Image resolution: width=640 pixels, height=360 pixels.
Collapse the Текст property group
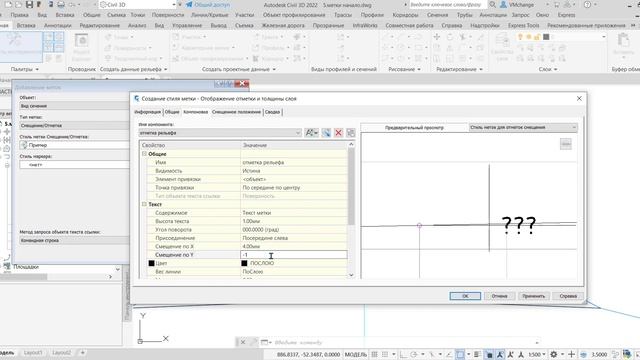pos(144,204)
